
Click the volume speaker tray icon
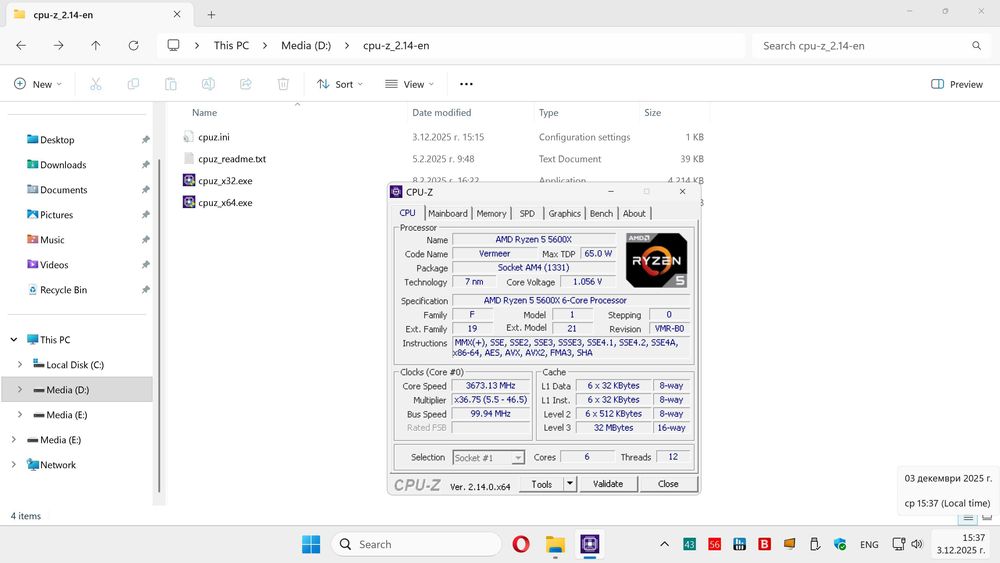917,545
